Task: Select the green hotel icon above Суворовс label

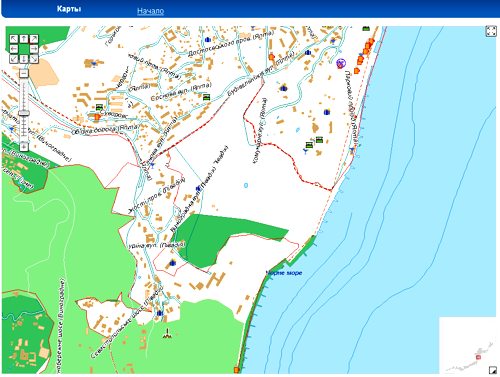Action: 99,107
